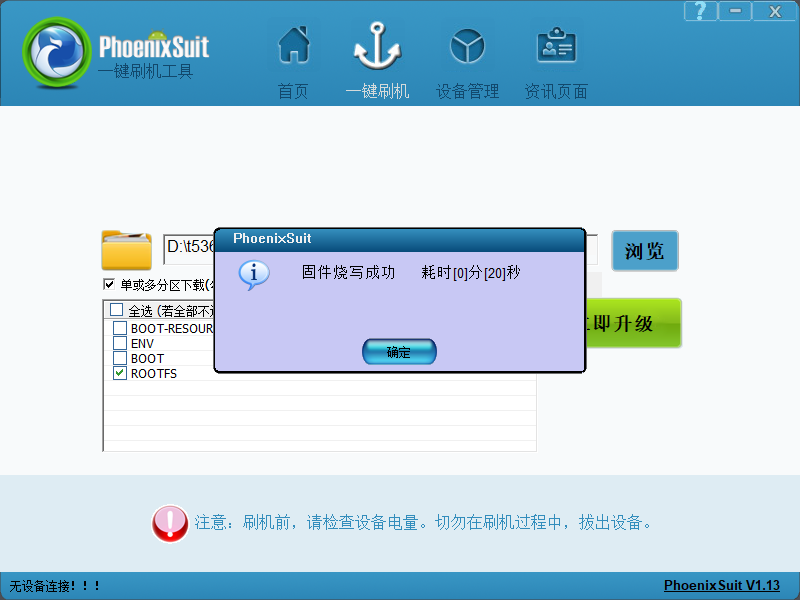Open the news page icon
Image resolution: width=800 pixels, height=600 pixels.
pyautogui.click(x=556, y=47)
